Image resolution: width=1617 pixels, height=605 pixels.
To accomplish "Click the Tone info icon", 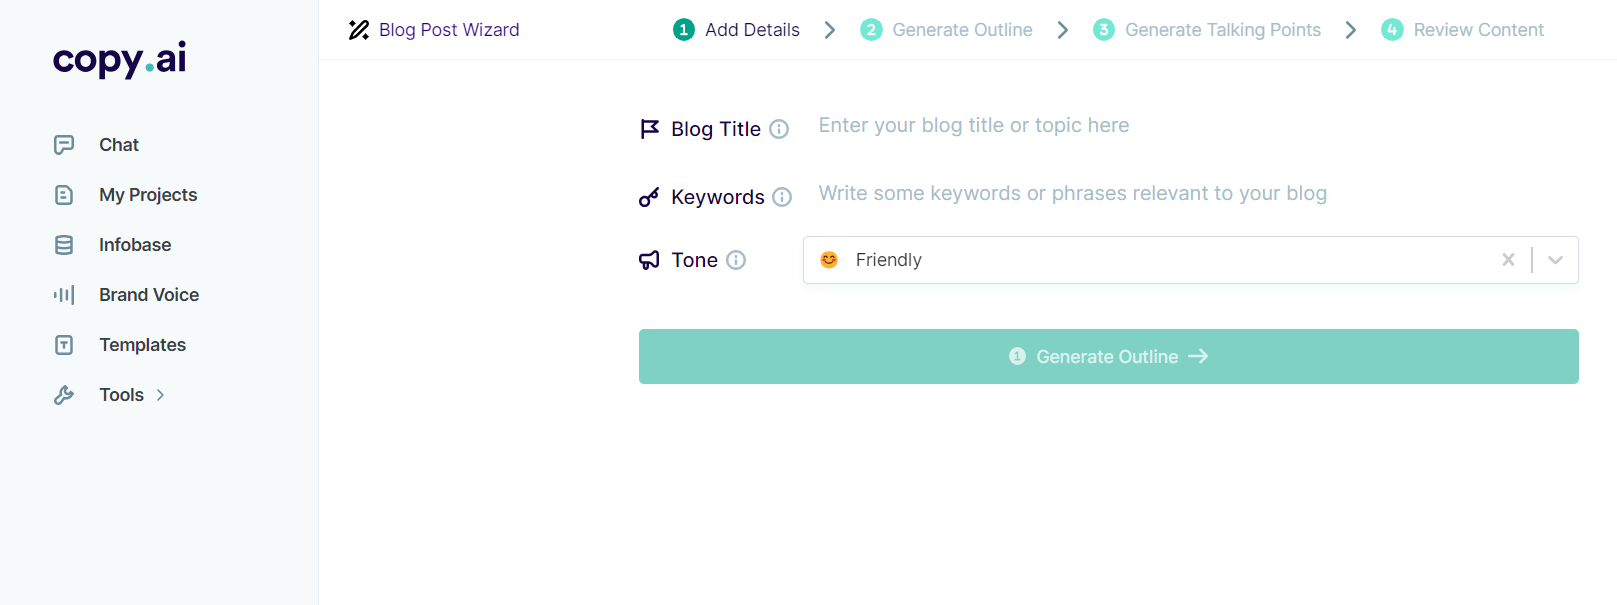I will coord(736,260).
